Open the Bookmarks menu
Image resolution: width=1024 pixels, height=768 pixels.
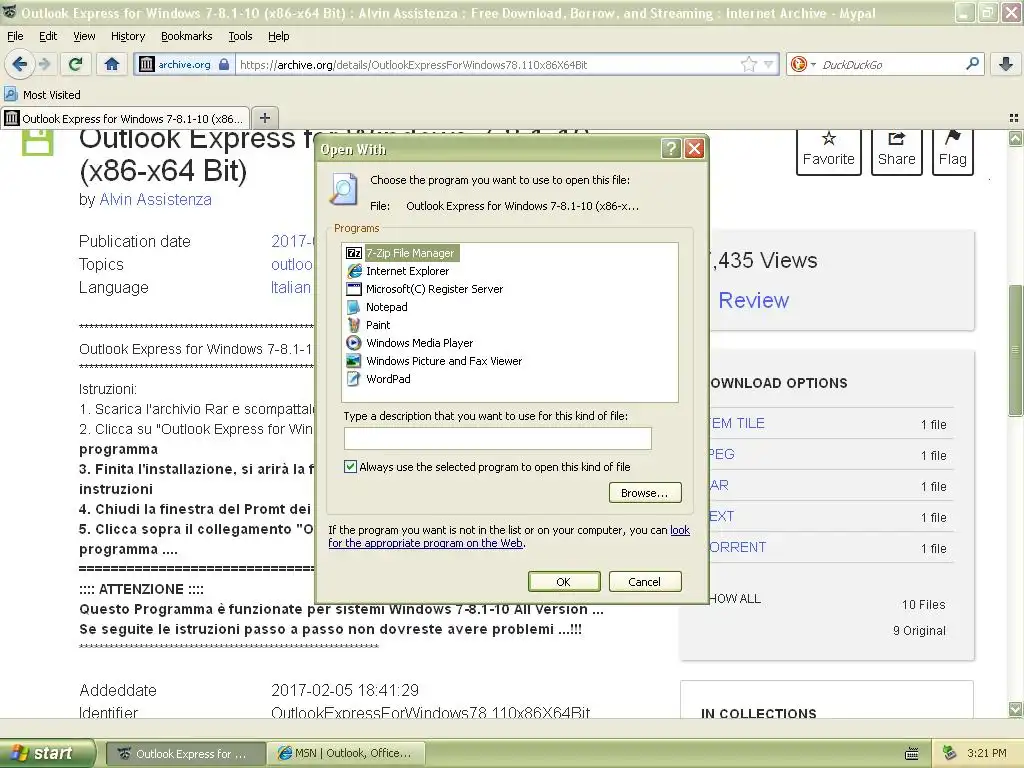pyautogui.click(x=186, y=36)
